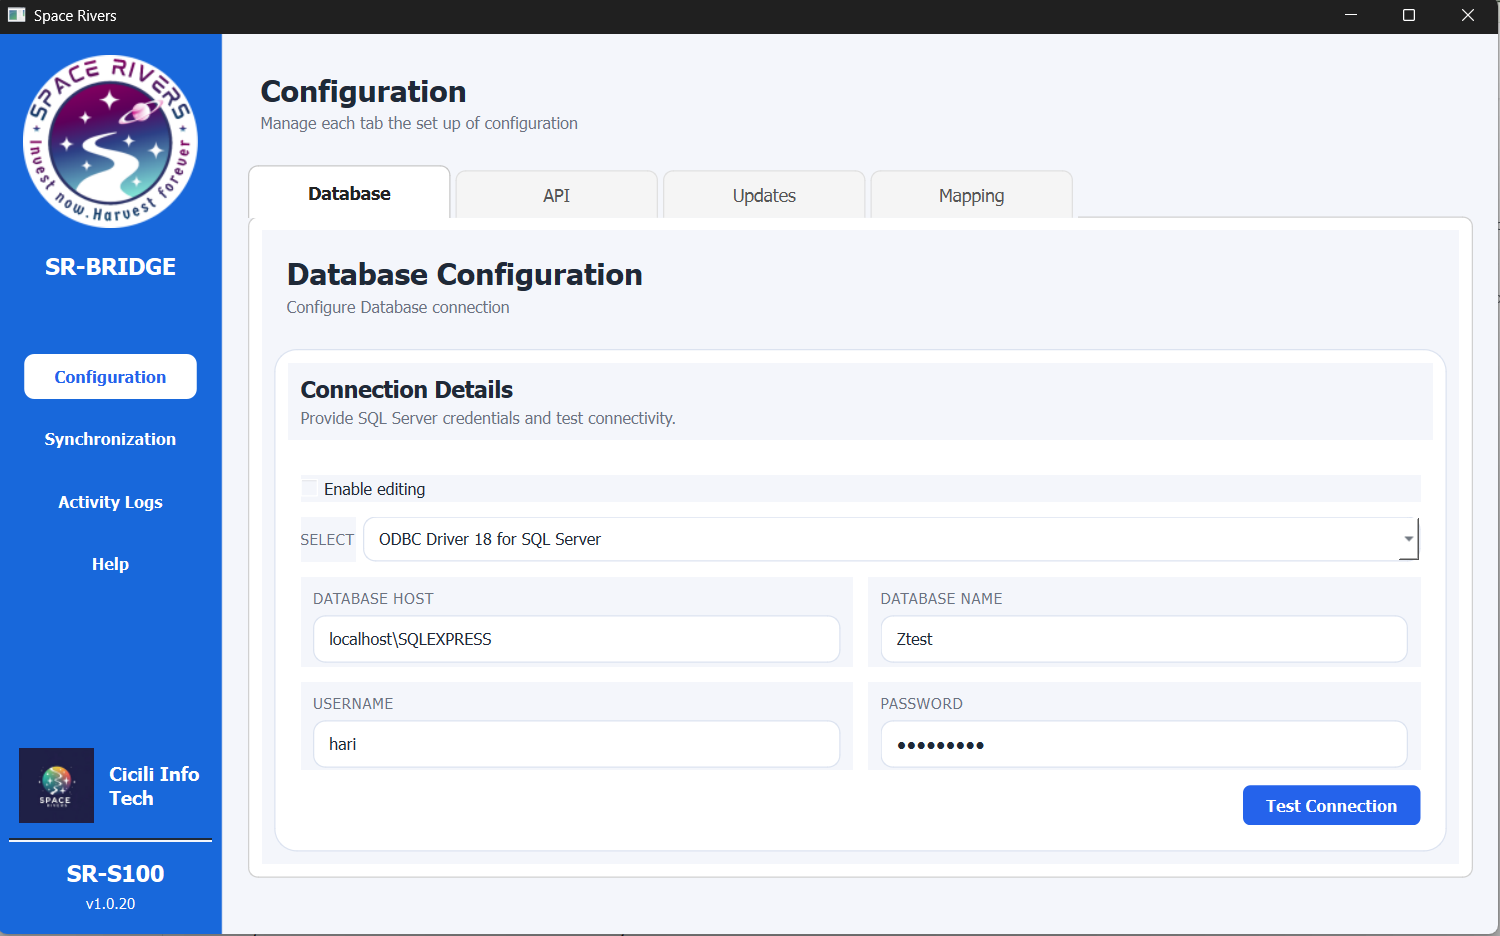Click the SR-BRIDGE sidebar title
The width and height of the screenshot is (1500, 936).
110,267
